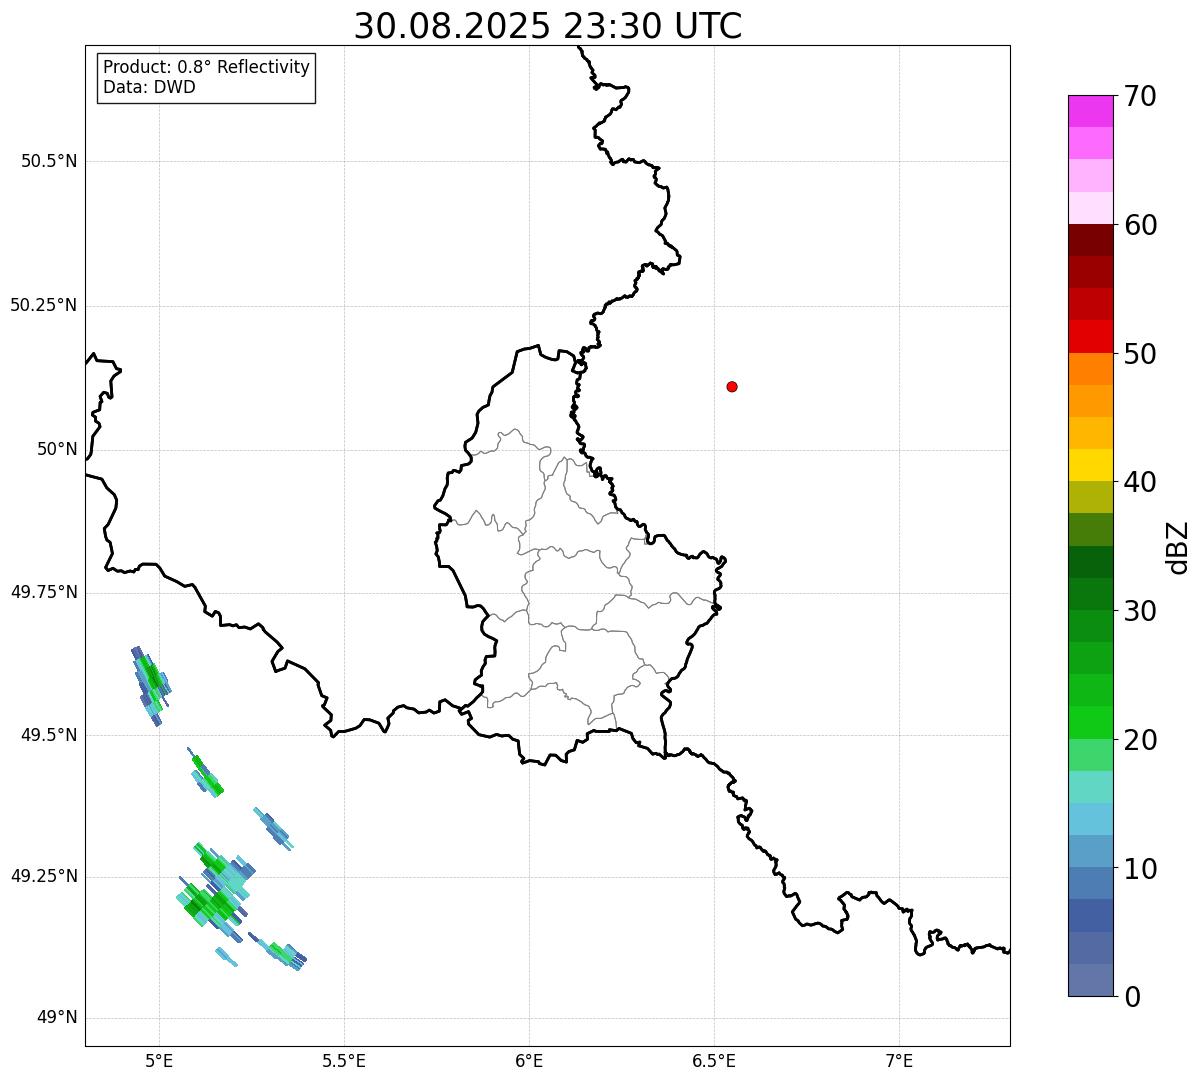Click the dBZ colorbar axis label
Viewport: 1202px width, 1081px height.
coord(1178,547)
